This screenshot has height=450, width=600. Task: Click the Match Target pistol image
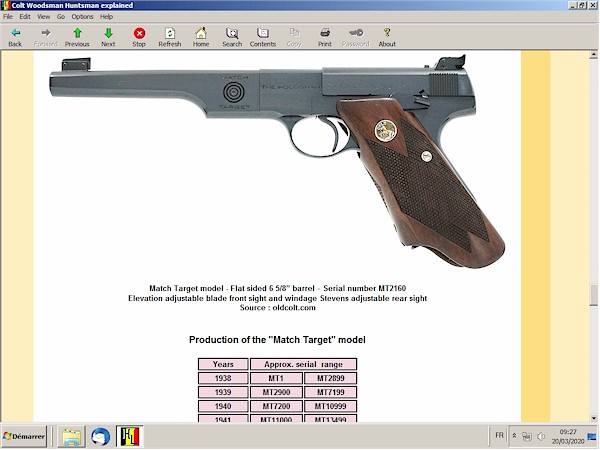coord(277,161)
